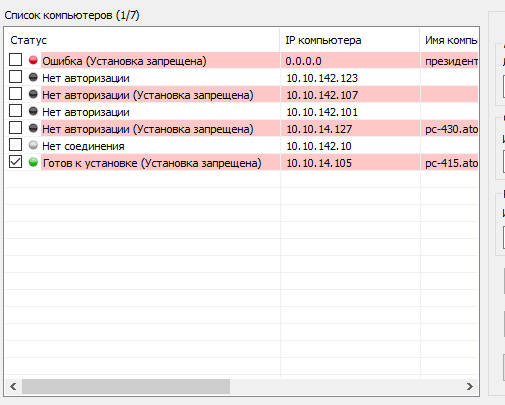Select 'Нет авторизации' for 10.10.142.123
Viewport: 505px width, 405px height.
tap(86, 78)
